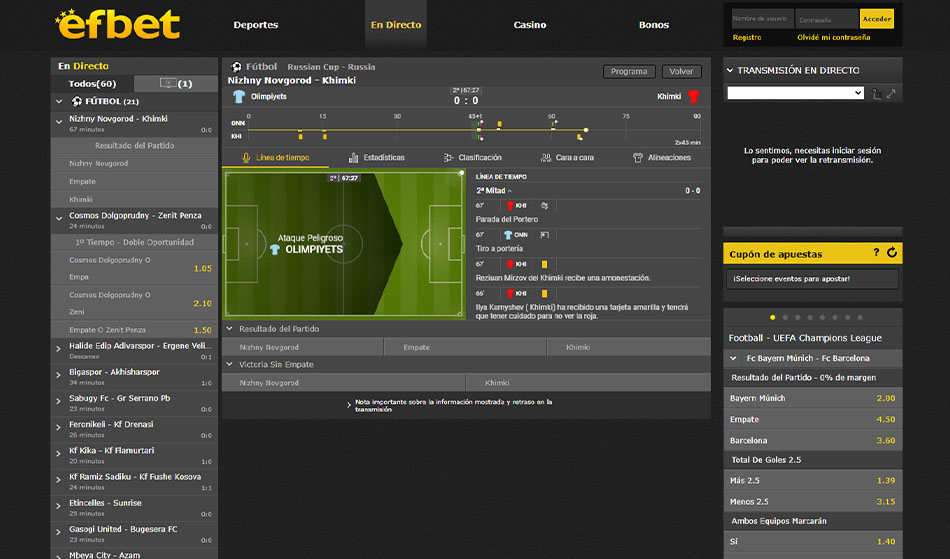This screenshot has height=559, width=950.
Task: Click the blue ONN jersey in timeline list
Action: click(x=508, y=235)
